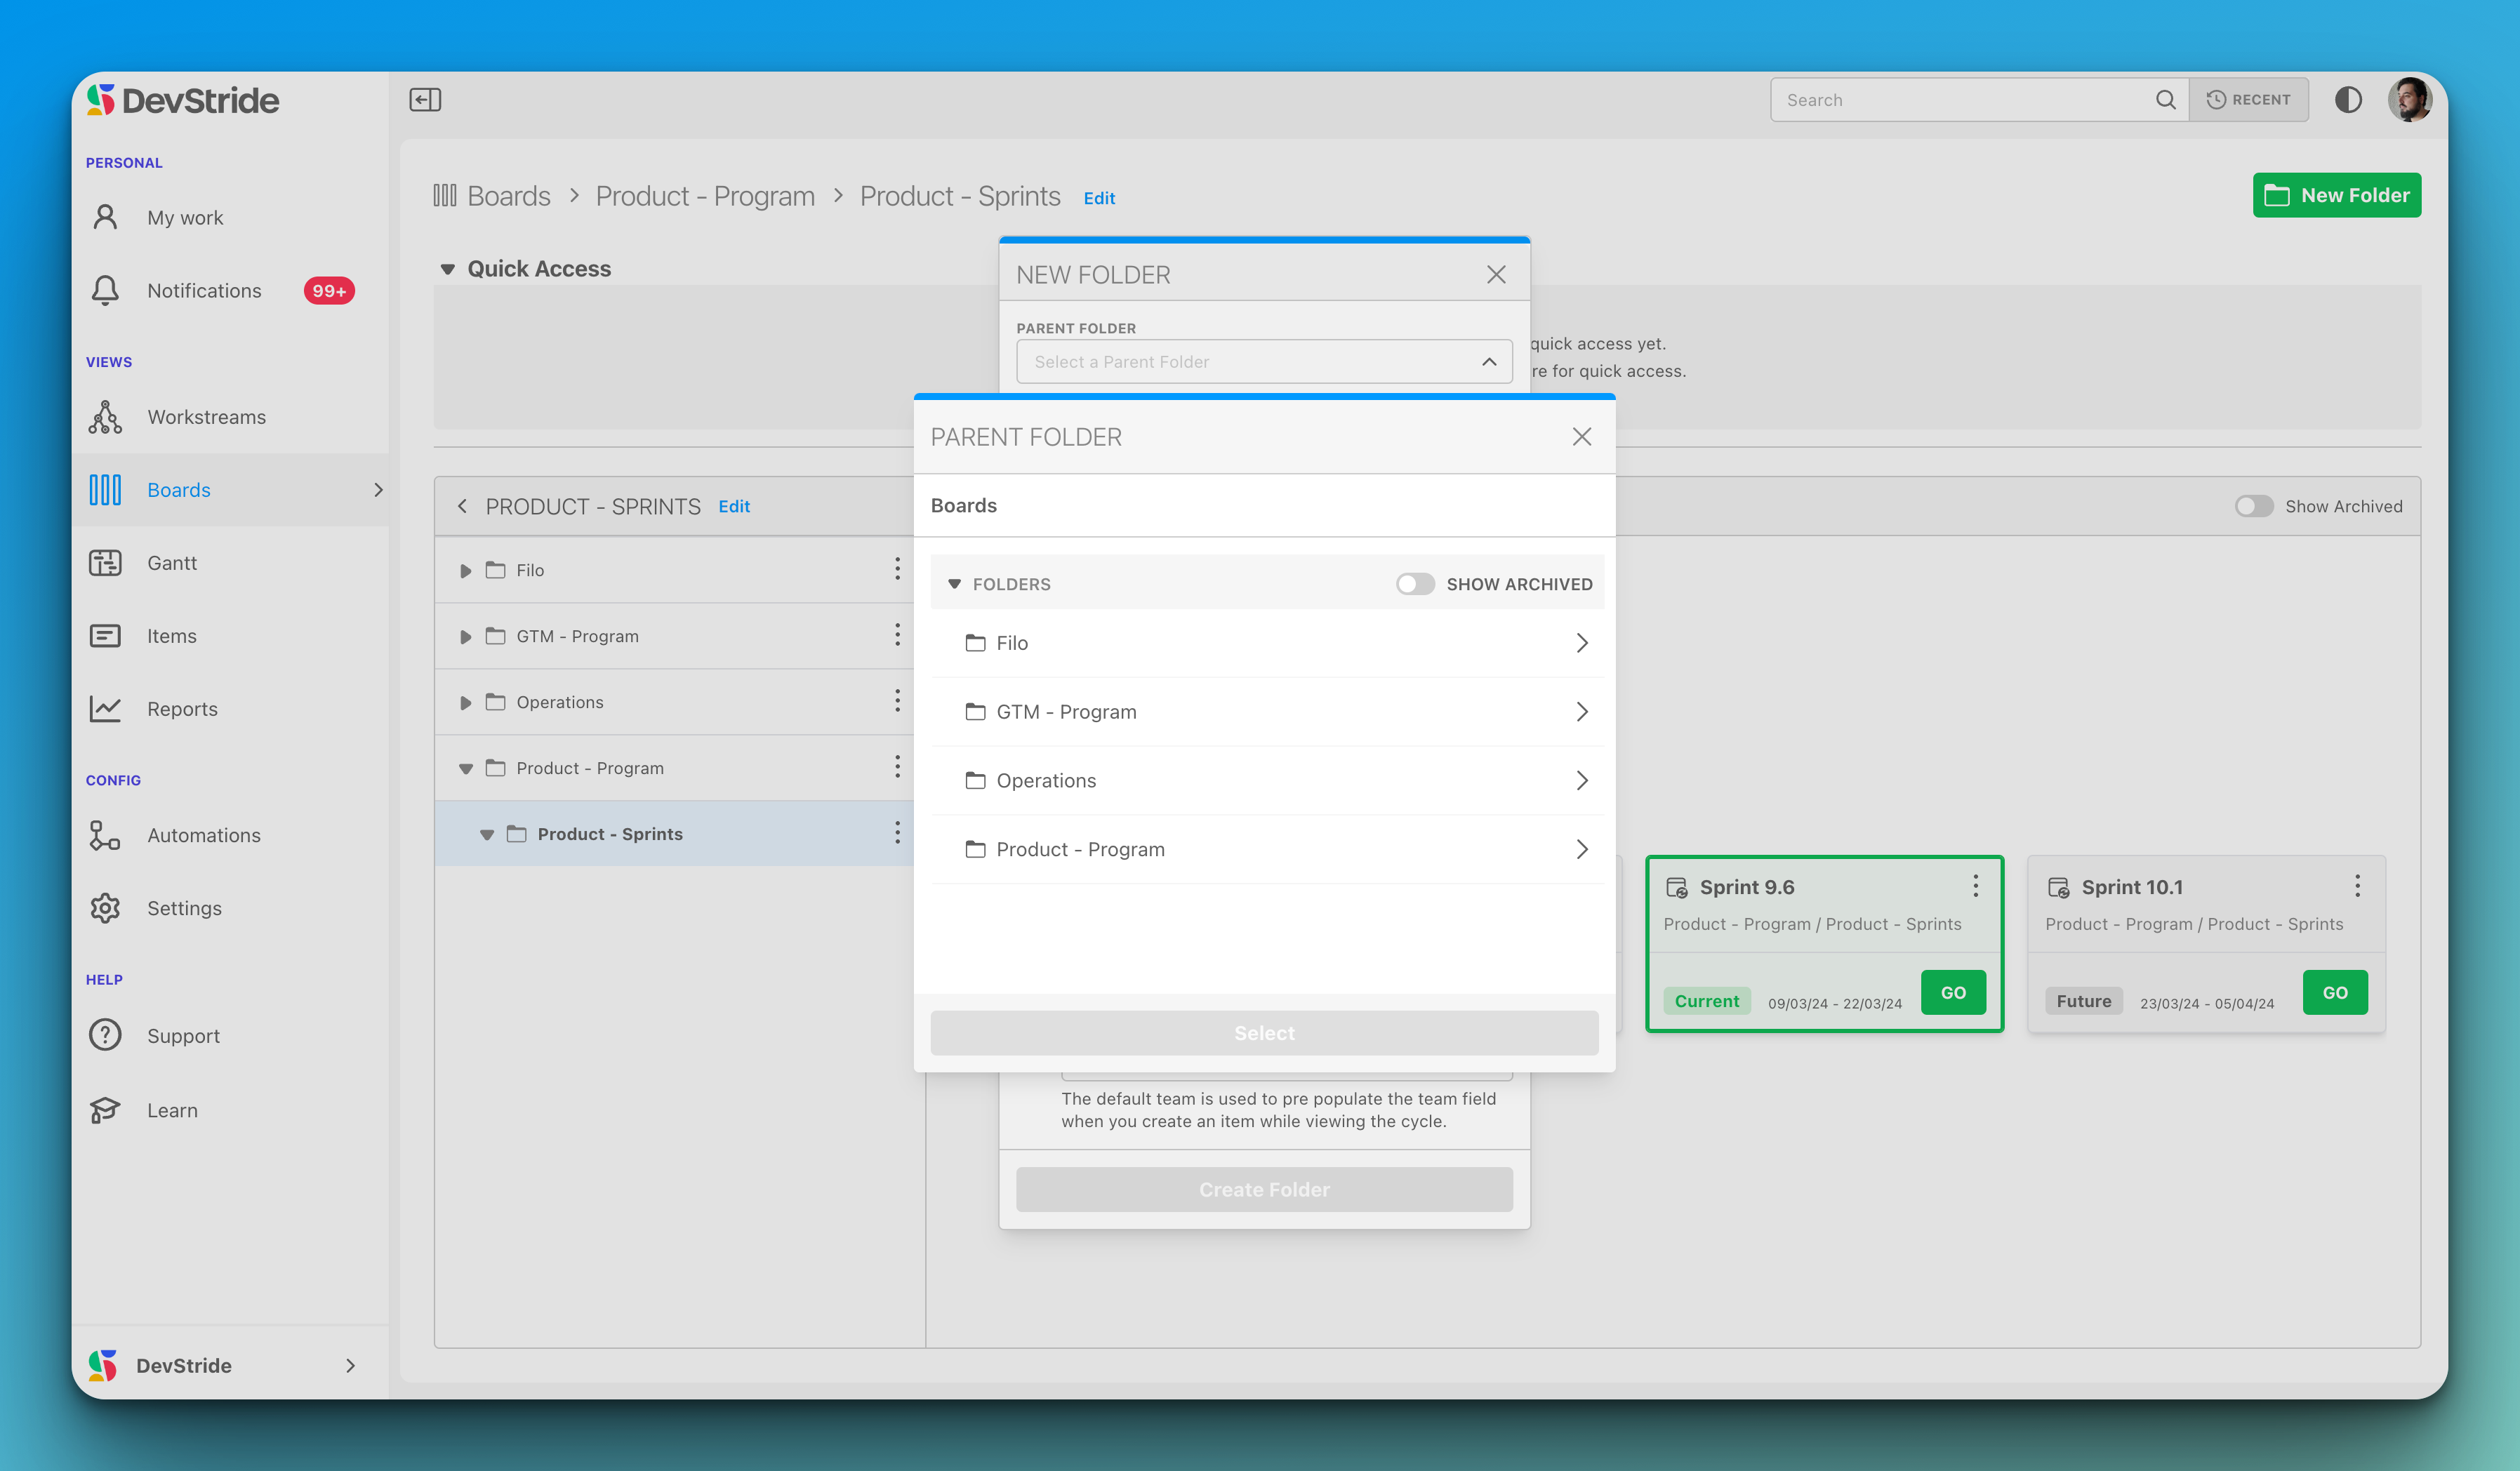Enable sidebar collapse toggle button
This screenshot has height=1471, width=2520.
coord(425,100)
